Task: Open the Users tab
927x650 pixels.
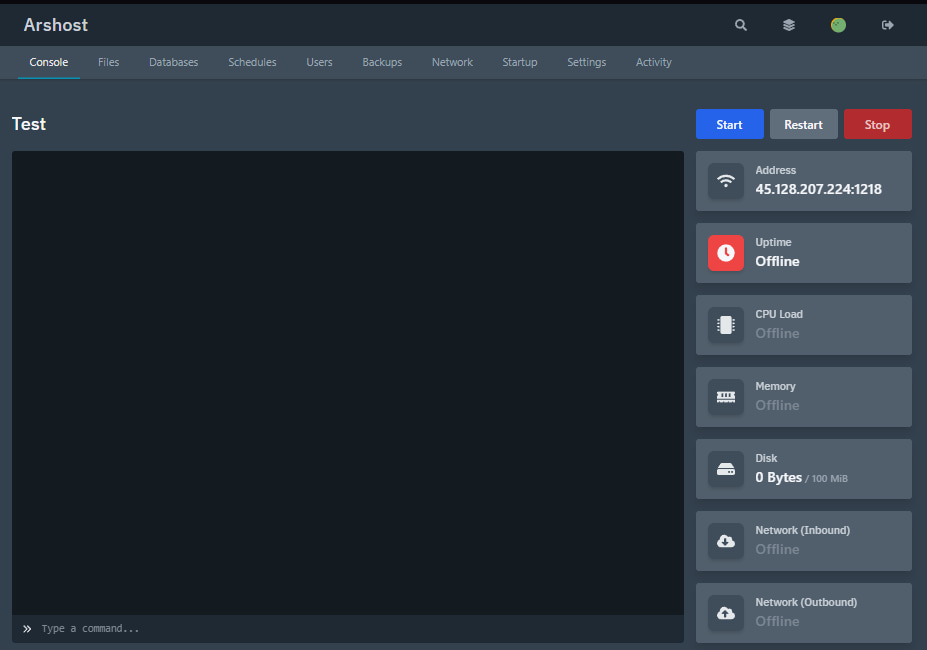Action: [319, 62]
